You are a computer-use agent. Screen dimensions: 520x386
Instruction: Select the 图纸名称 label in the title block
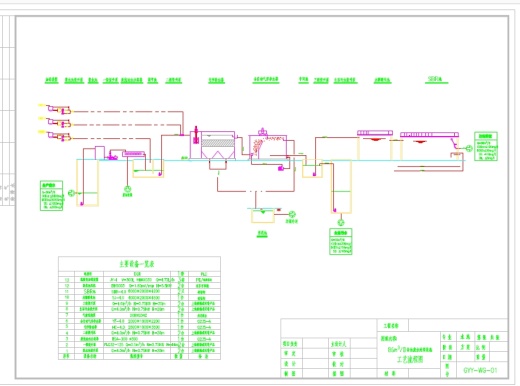(389, 339)
